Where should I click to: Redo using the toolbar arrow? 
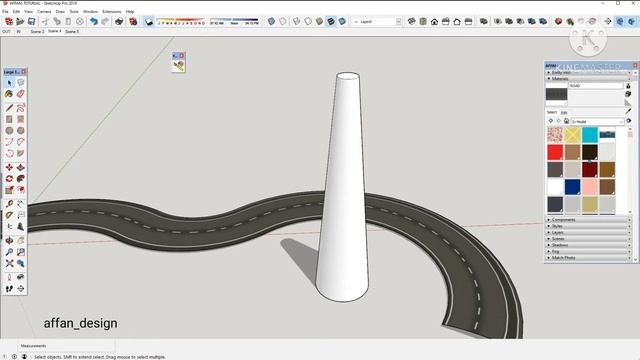click(105, 21)
